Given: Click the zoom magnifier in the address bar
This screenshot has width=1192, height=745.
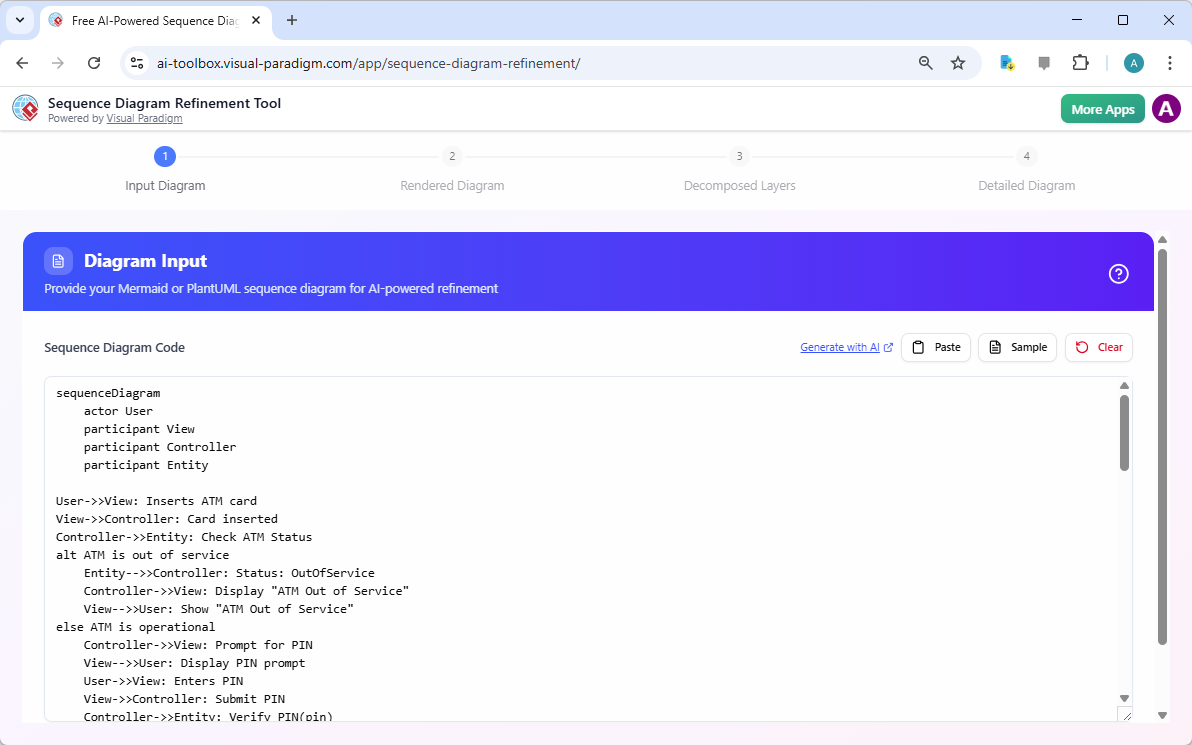Looking at the screenshot, I should [x=925, y=62].
